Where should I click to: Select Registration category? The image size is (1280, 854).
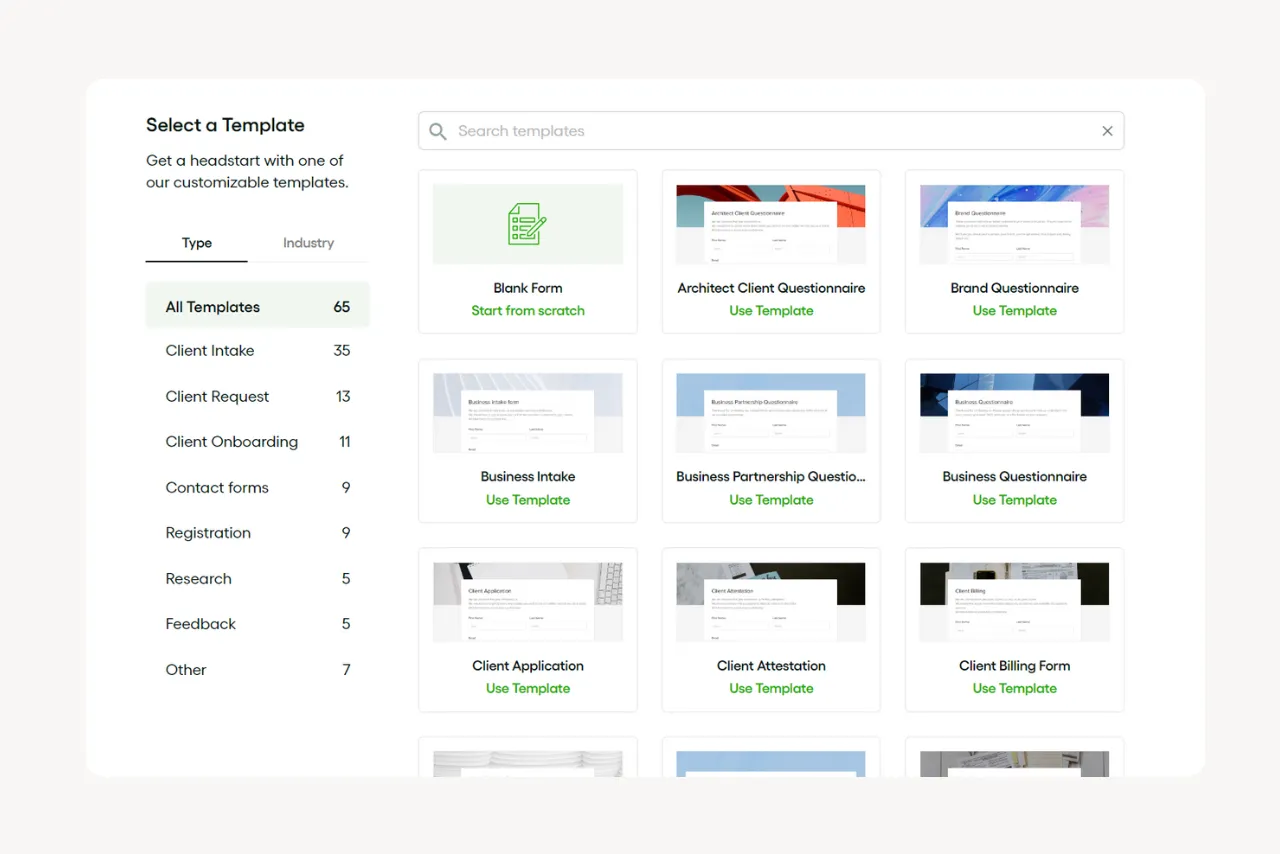click(258, 533)
